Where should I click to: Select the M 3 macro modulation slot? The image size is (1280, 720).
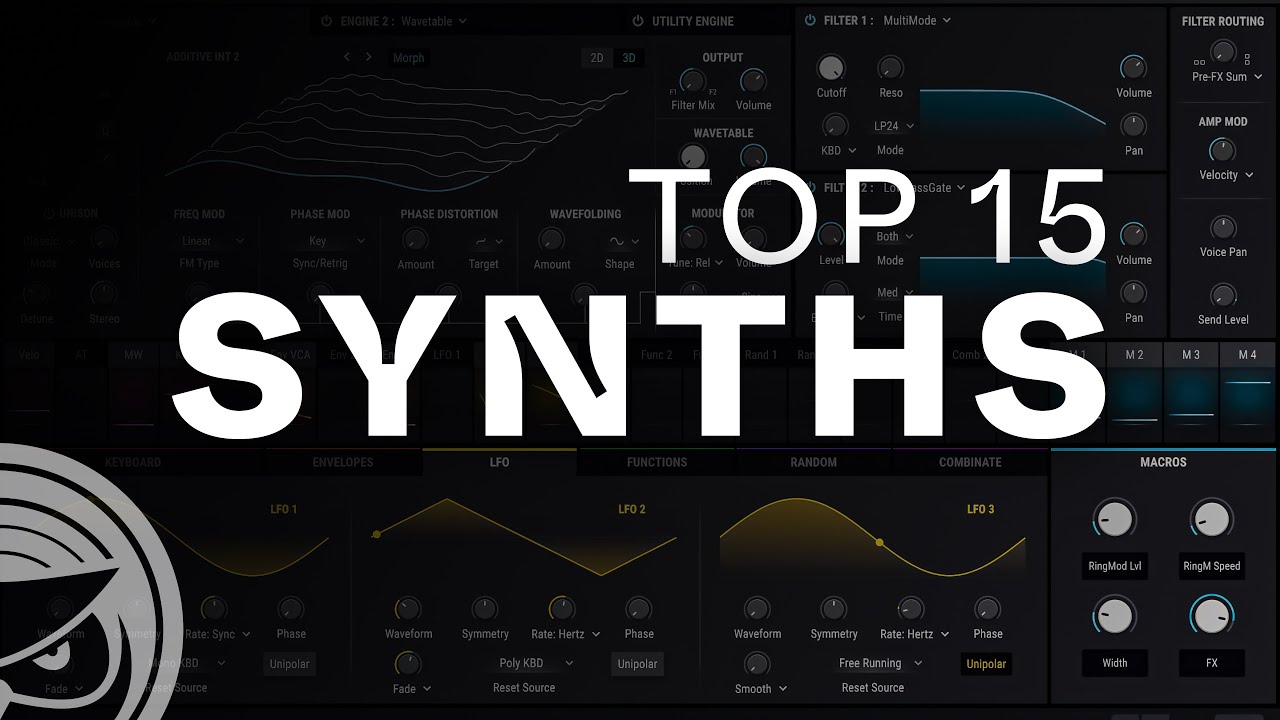[x=1190, y=392]
